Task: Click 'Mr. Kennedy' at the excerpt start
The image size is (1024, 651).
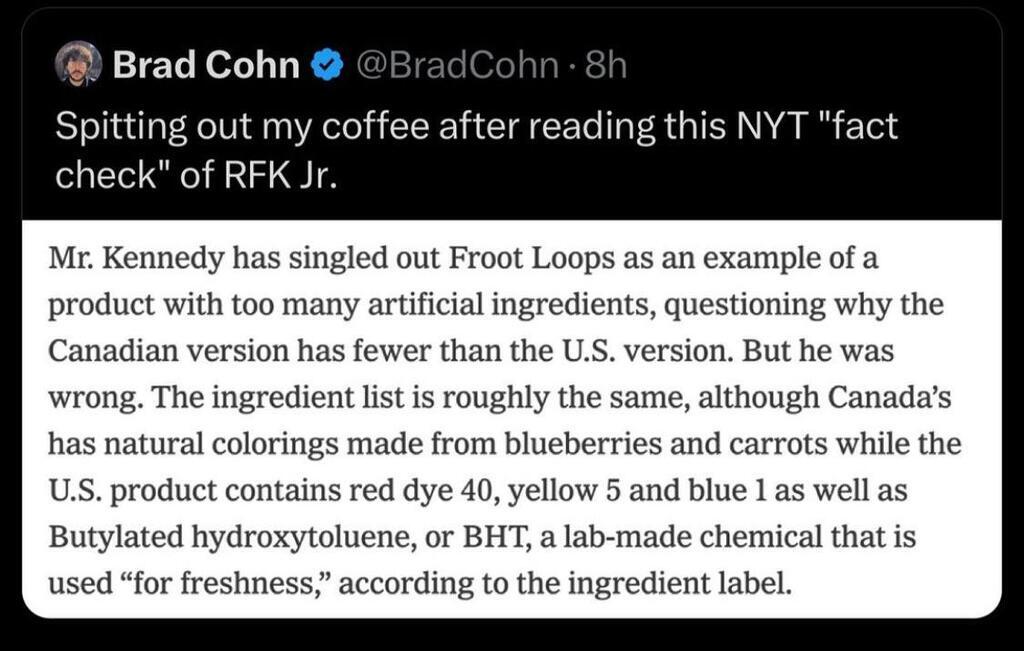Action: click(x=136, y=259)
